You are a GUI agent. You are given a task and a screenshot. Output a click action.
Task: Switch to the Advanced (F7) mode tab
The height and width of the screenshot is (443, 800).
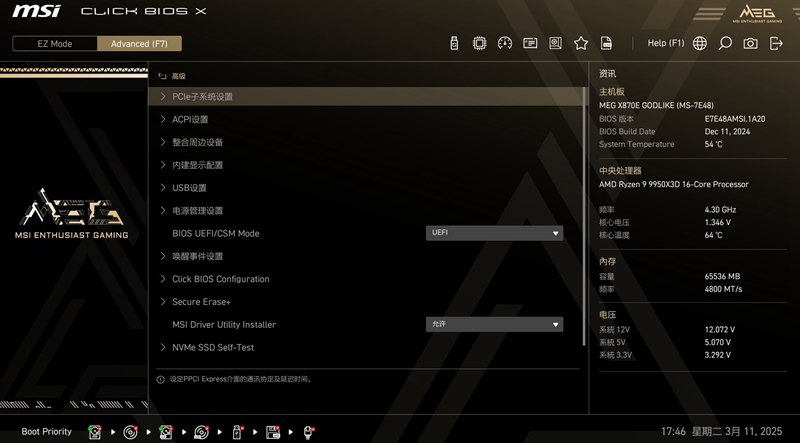(139, 44)
